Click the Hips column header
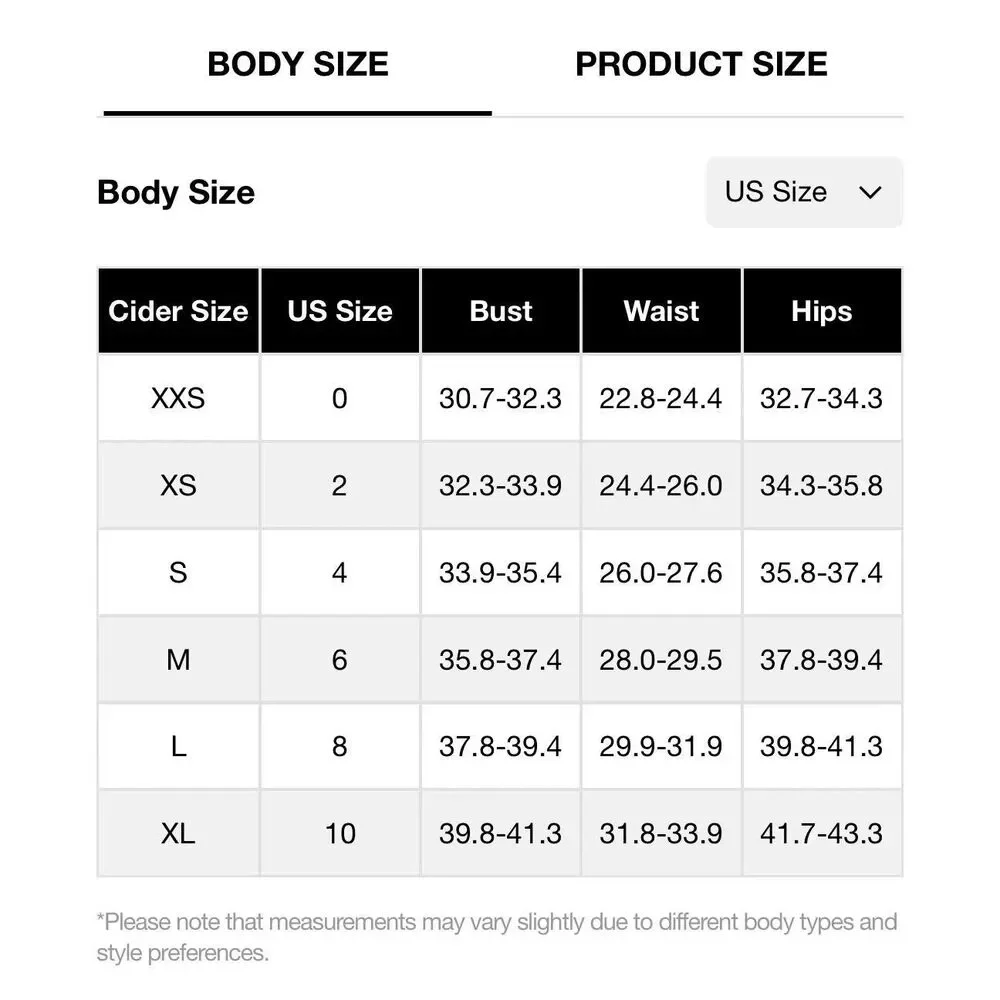1000x1000 pixels. coord(821,311)
